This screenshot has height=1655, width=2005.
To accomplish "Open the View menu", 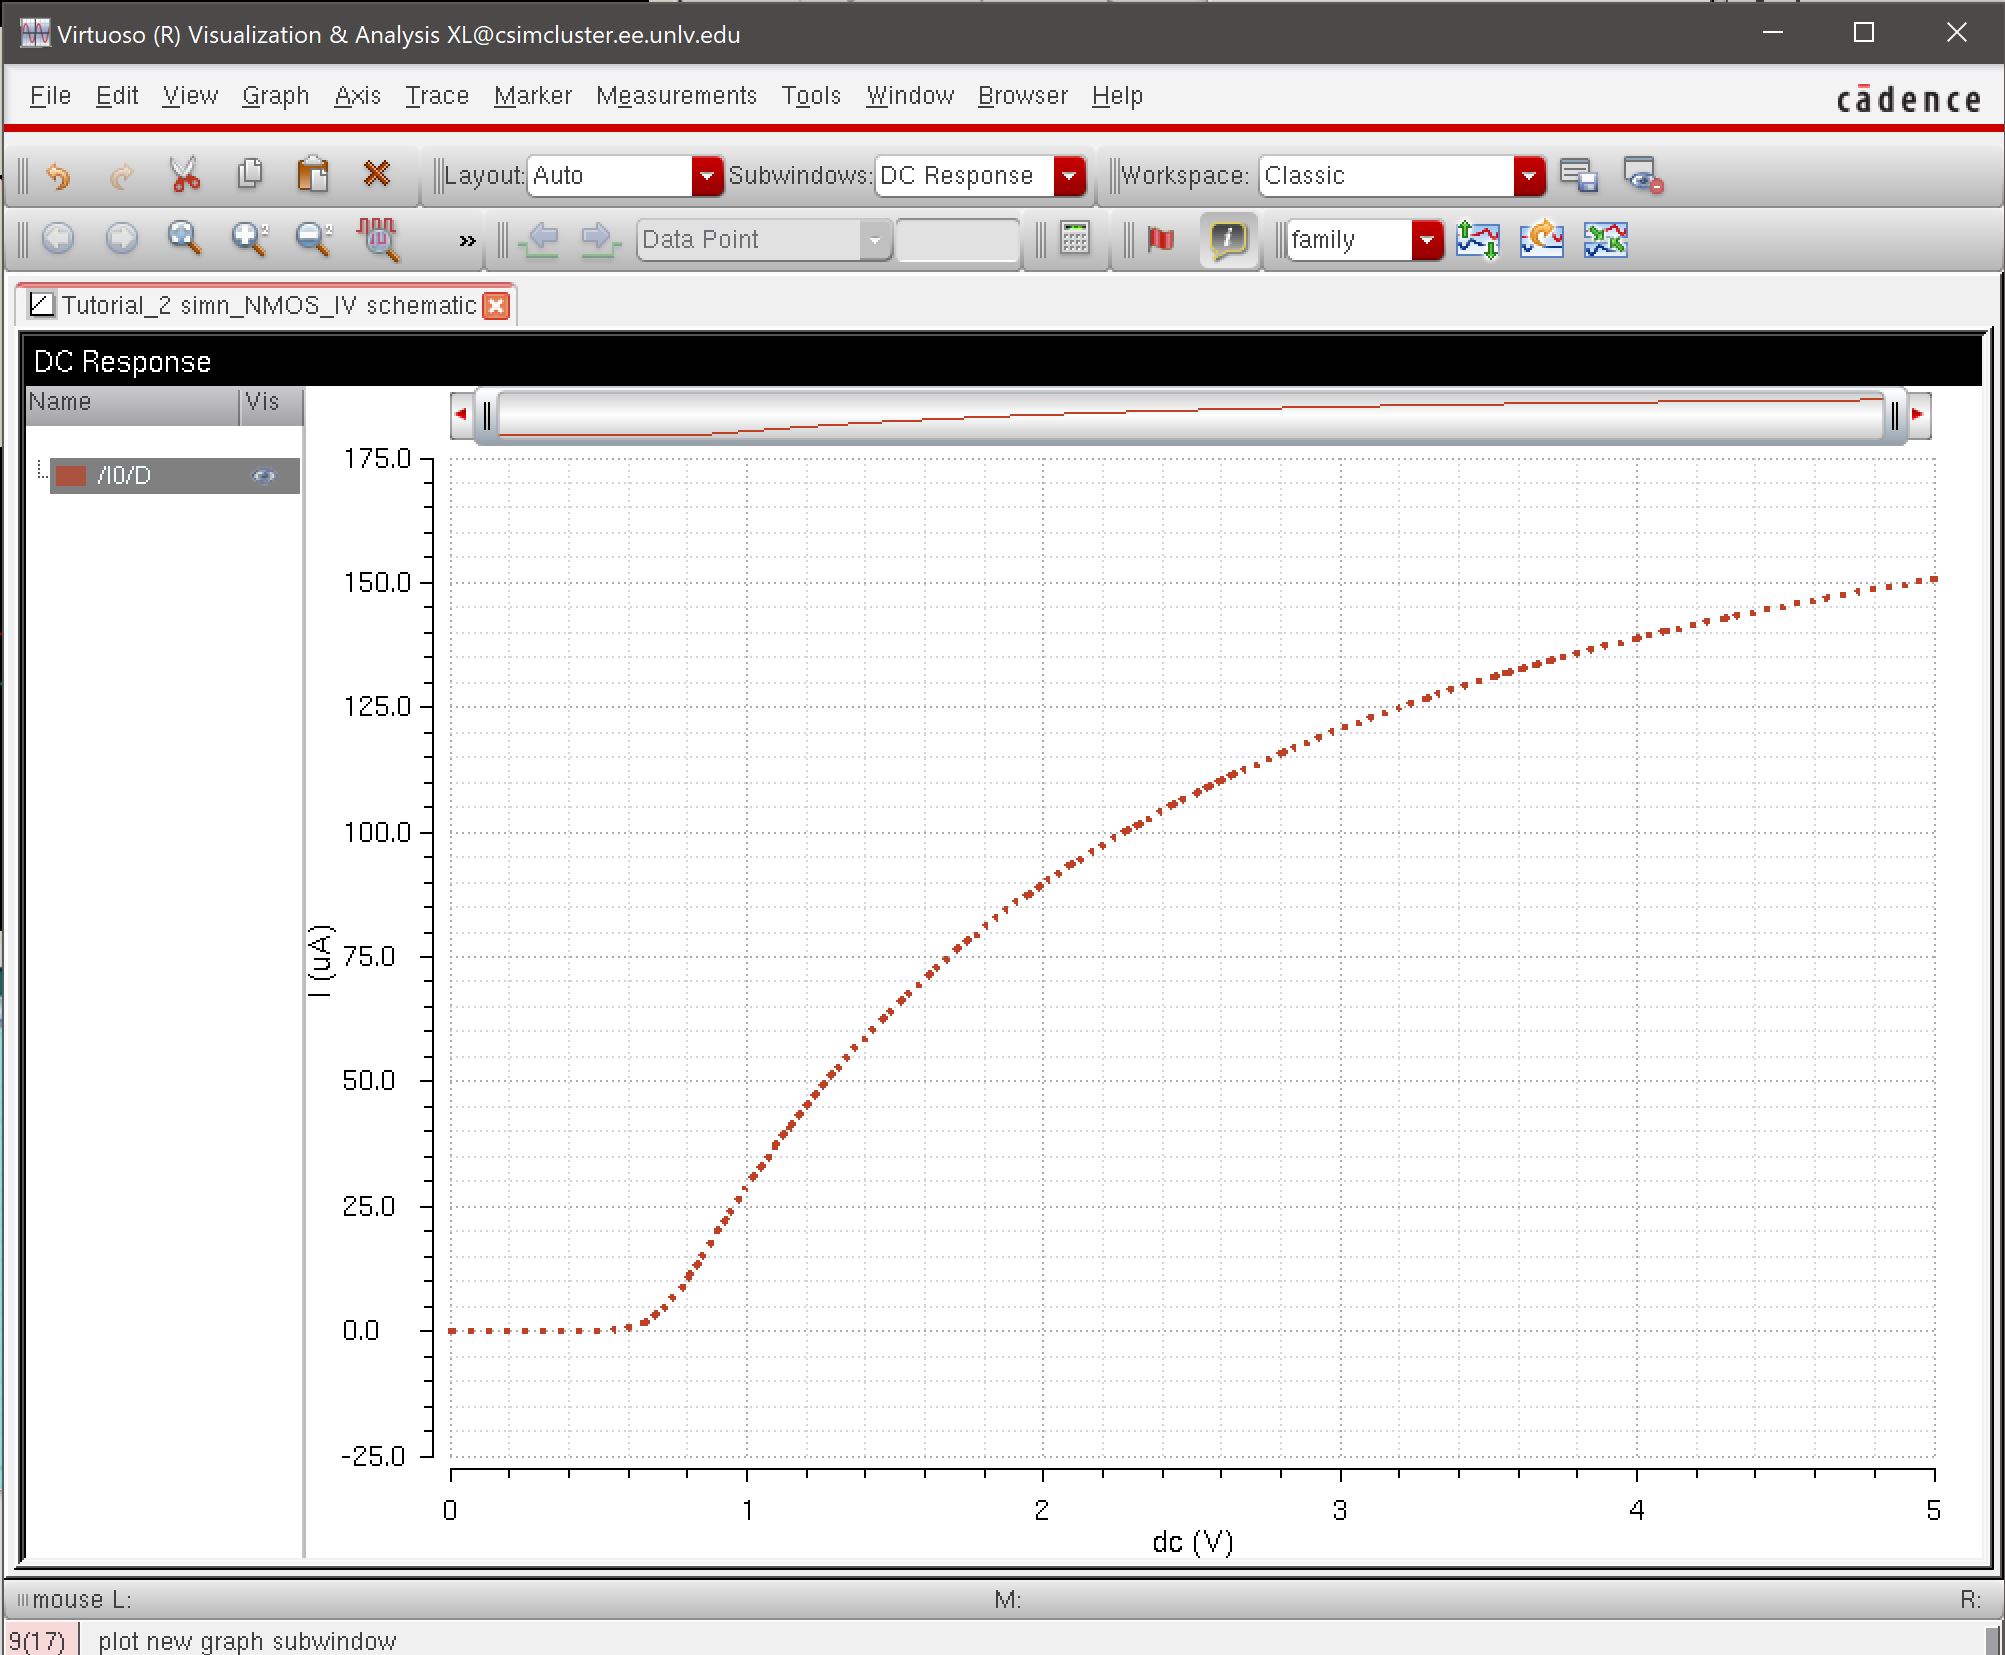I will click(190, 96).
